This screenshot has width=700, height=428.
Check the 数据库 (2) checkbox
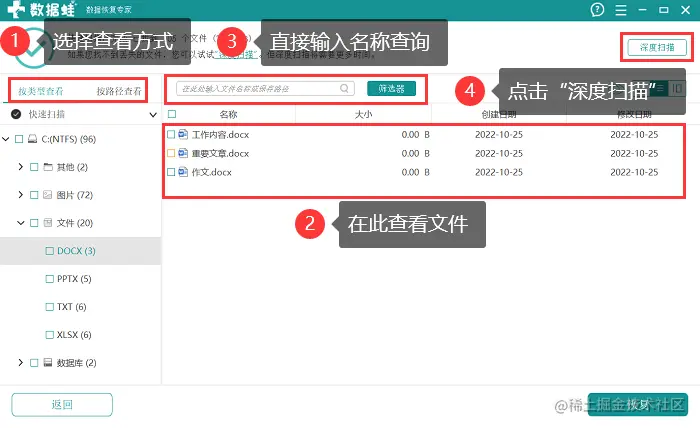pos(34,362)
